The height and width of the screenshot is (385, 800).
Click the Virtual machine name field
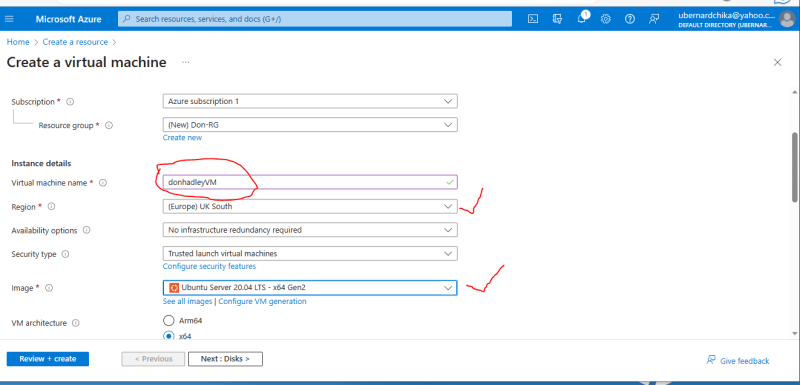coord(310,182)
